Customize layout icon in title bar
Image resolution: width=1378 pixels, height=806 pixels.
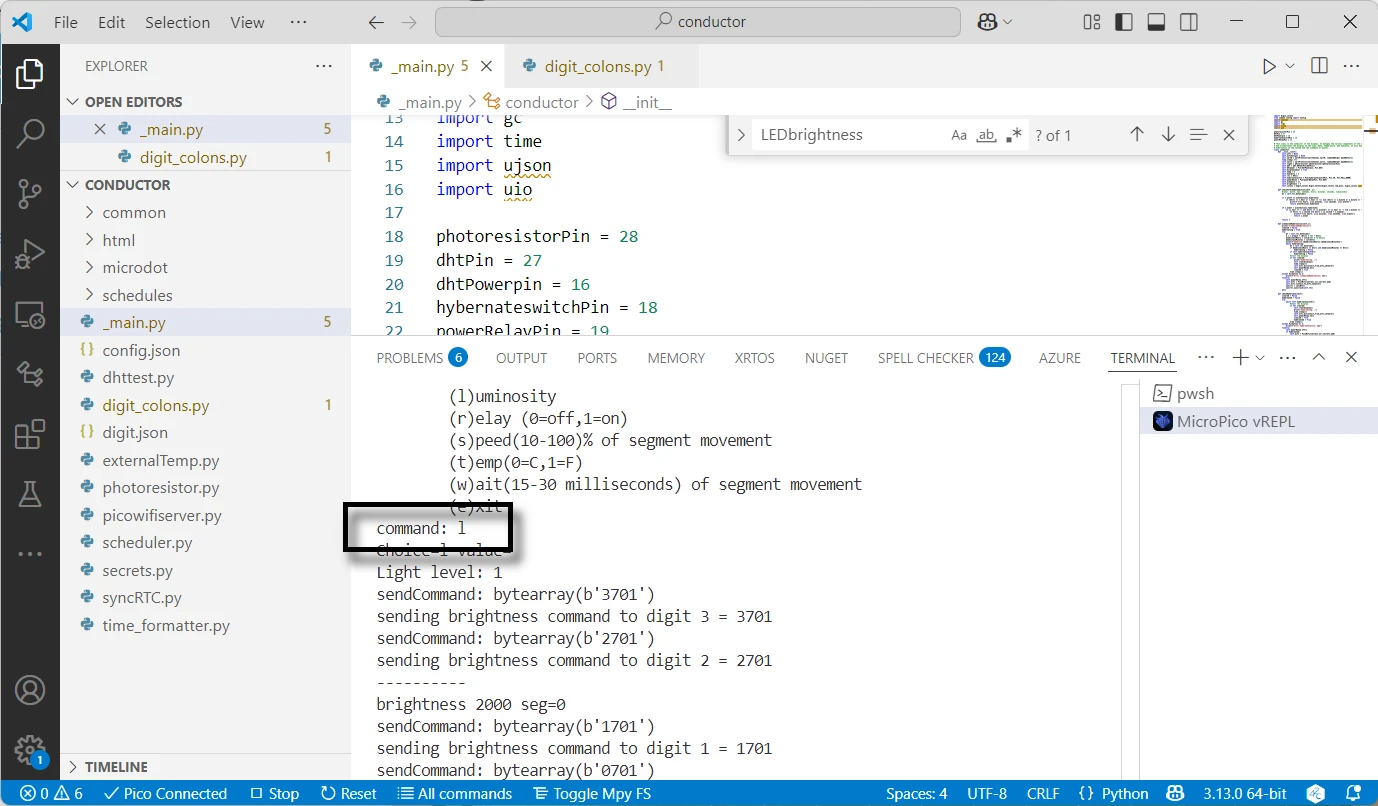[1092, 22]
